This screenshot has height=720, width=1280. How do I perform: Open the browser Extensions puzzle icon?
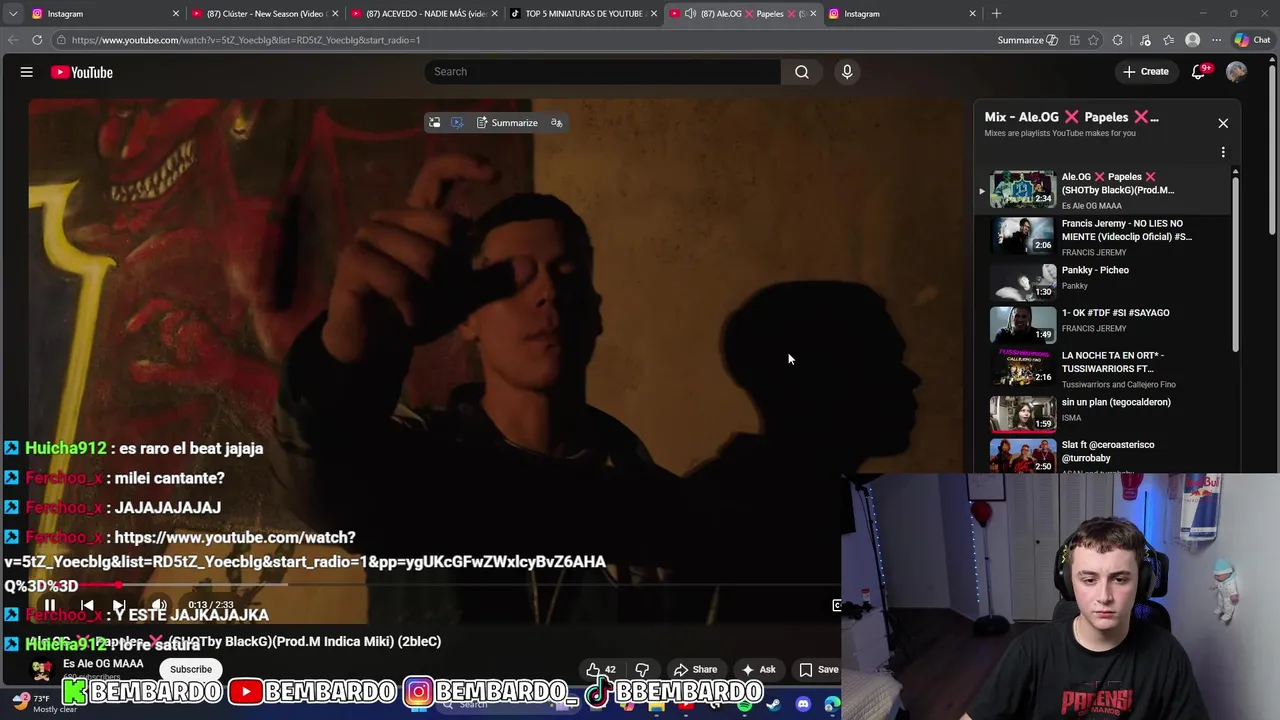1117,40
